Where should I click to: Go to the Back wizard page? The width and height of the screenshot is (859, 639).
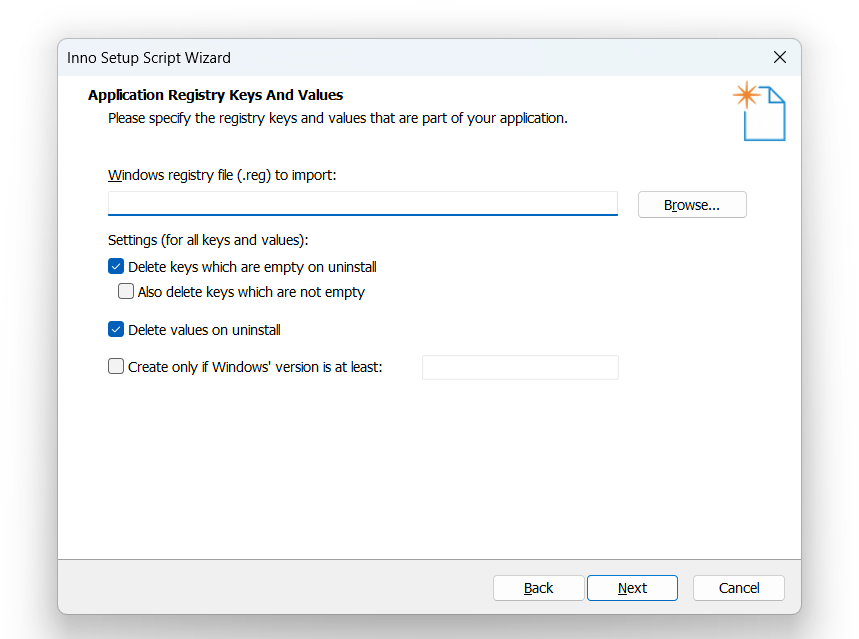pyautogui.click(x=539, y=588)
